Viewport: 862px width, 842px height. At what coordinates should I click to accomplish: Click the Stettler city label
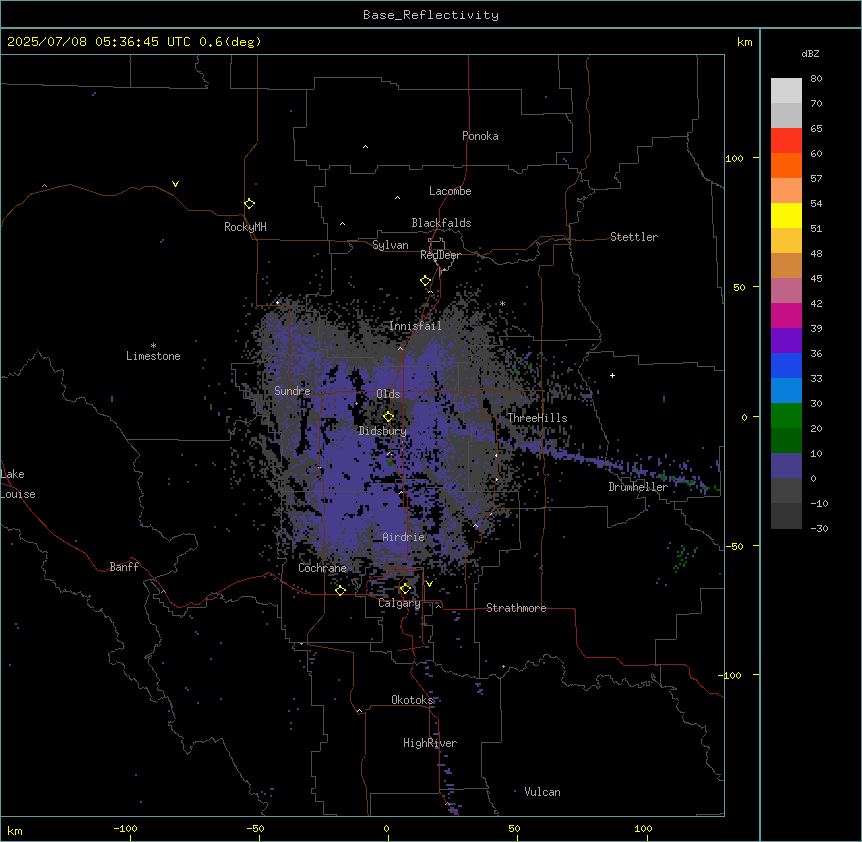(634, 237)
